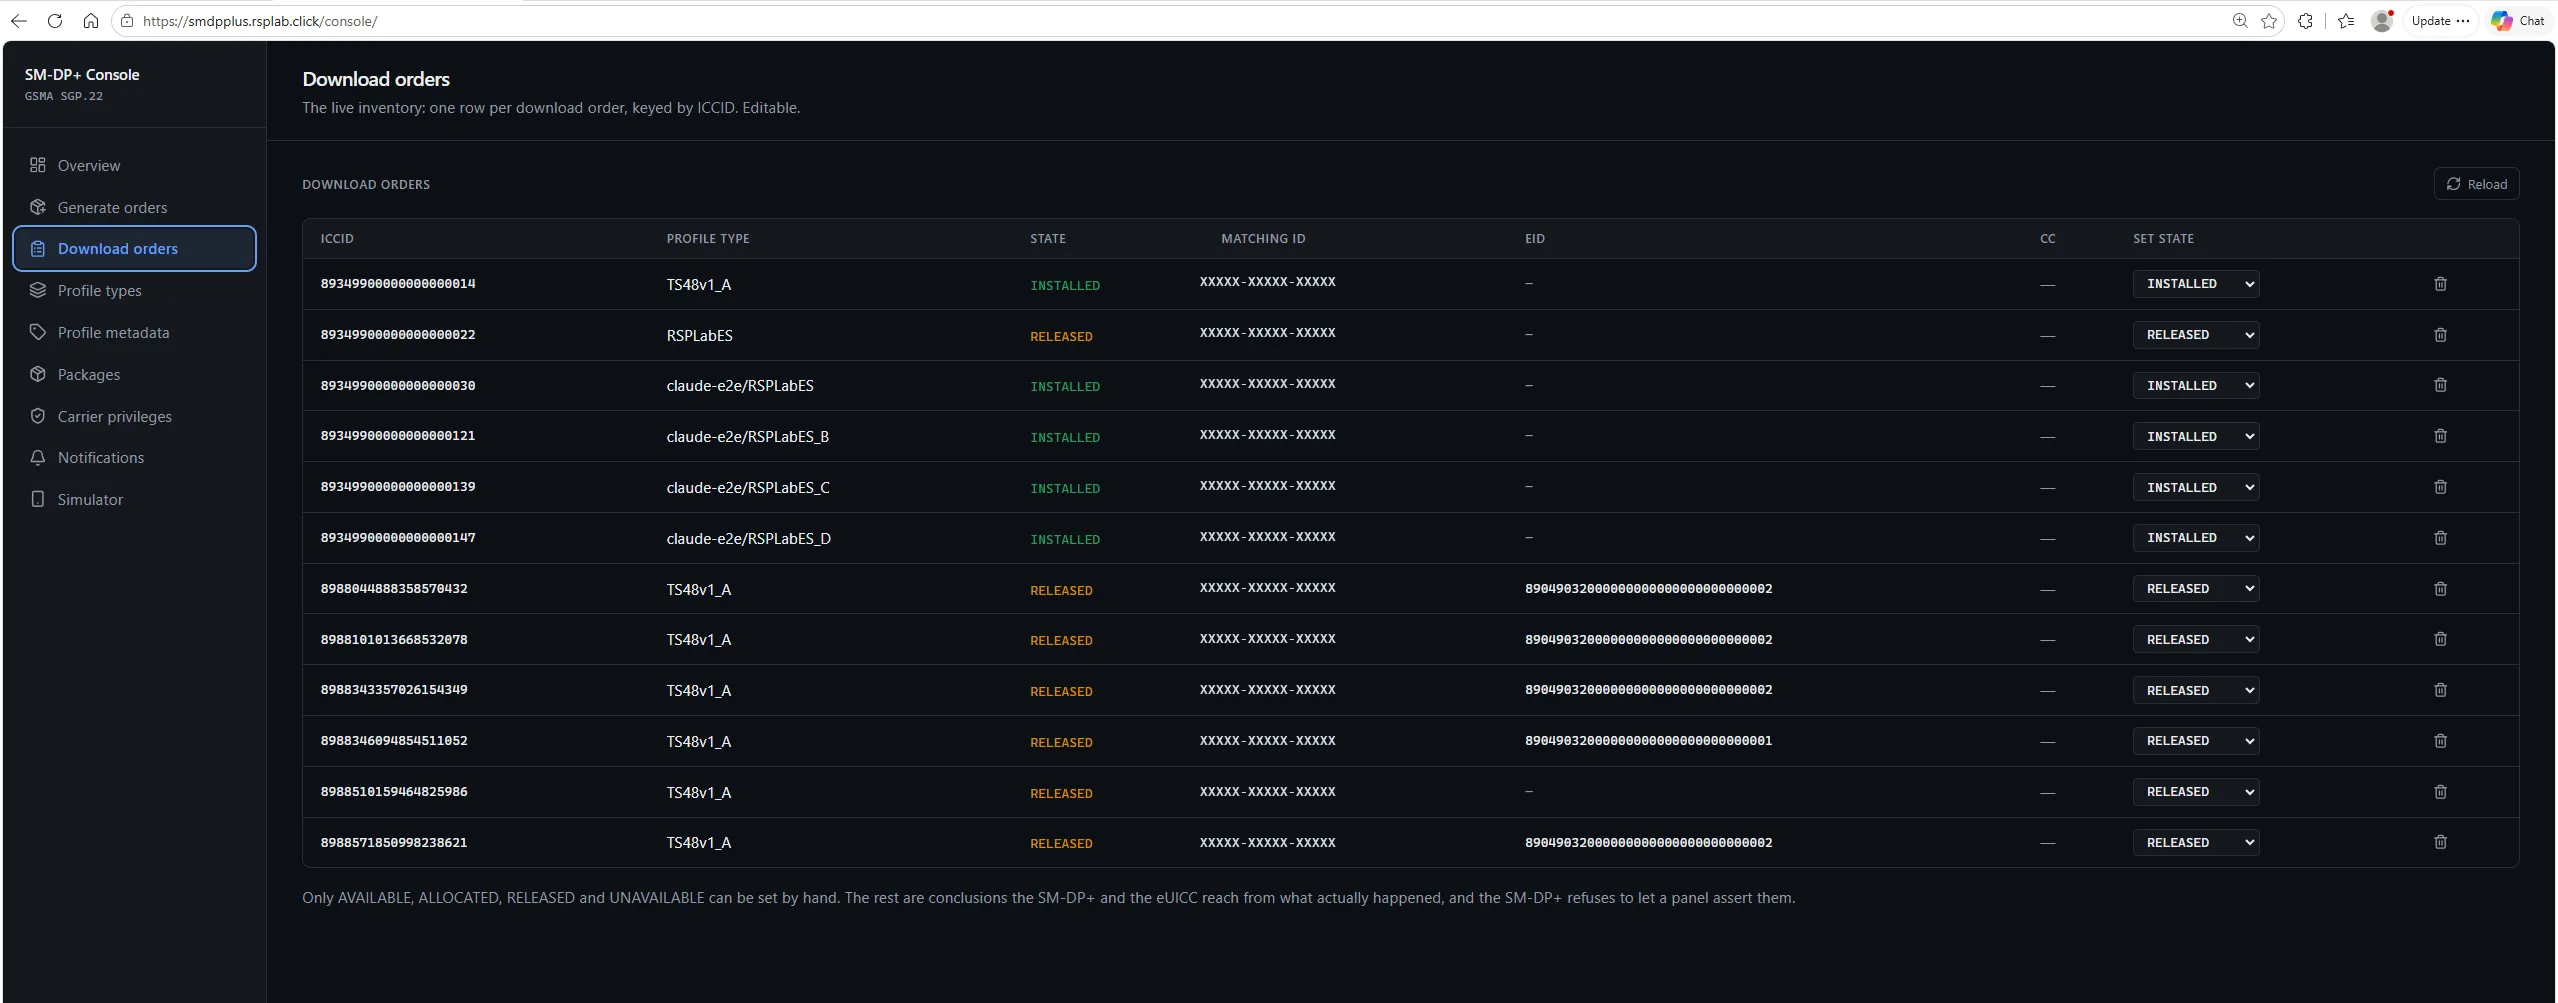
Task: Go to Generate orders
Action: [134, 207]
